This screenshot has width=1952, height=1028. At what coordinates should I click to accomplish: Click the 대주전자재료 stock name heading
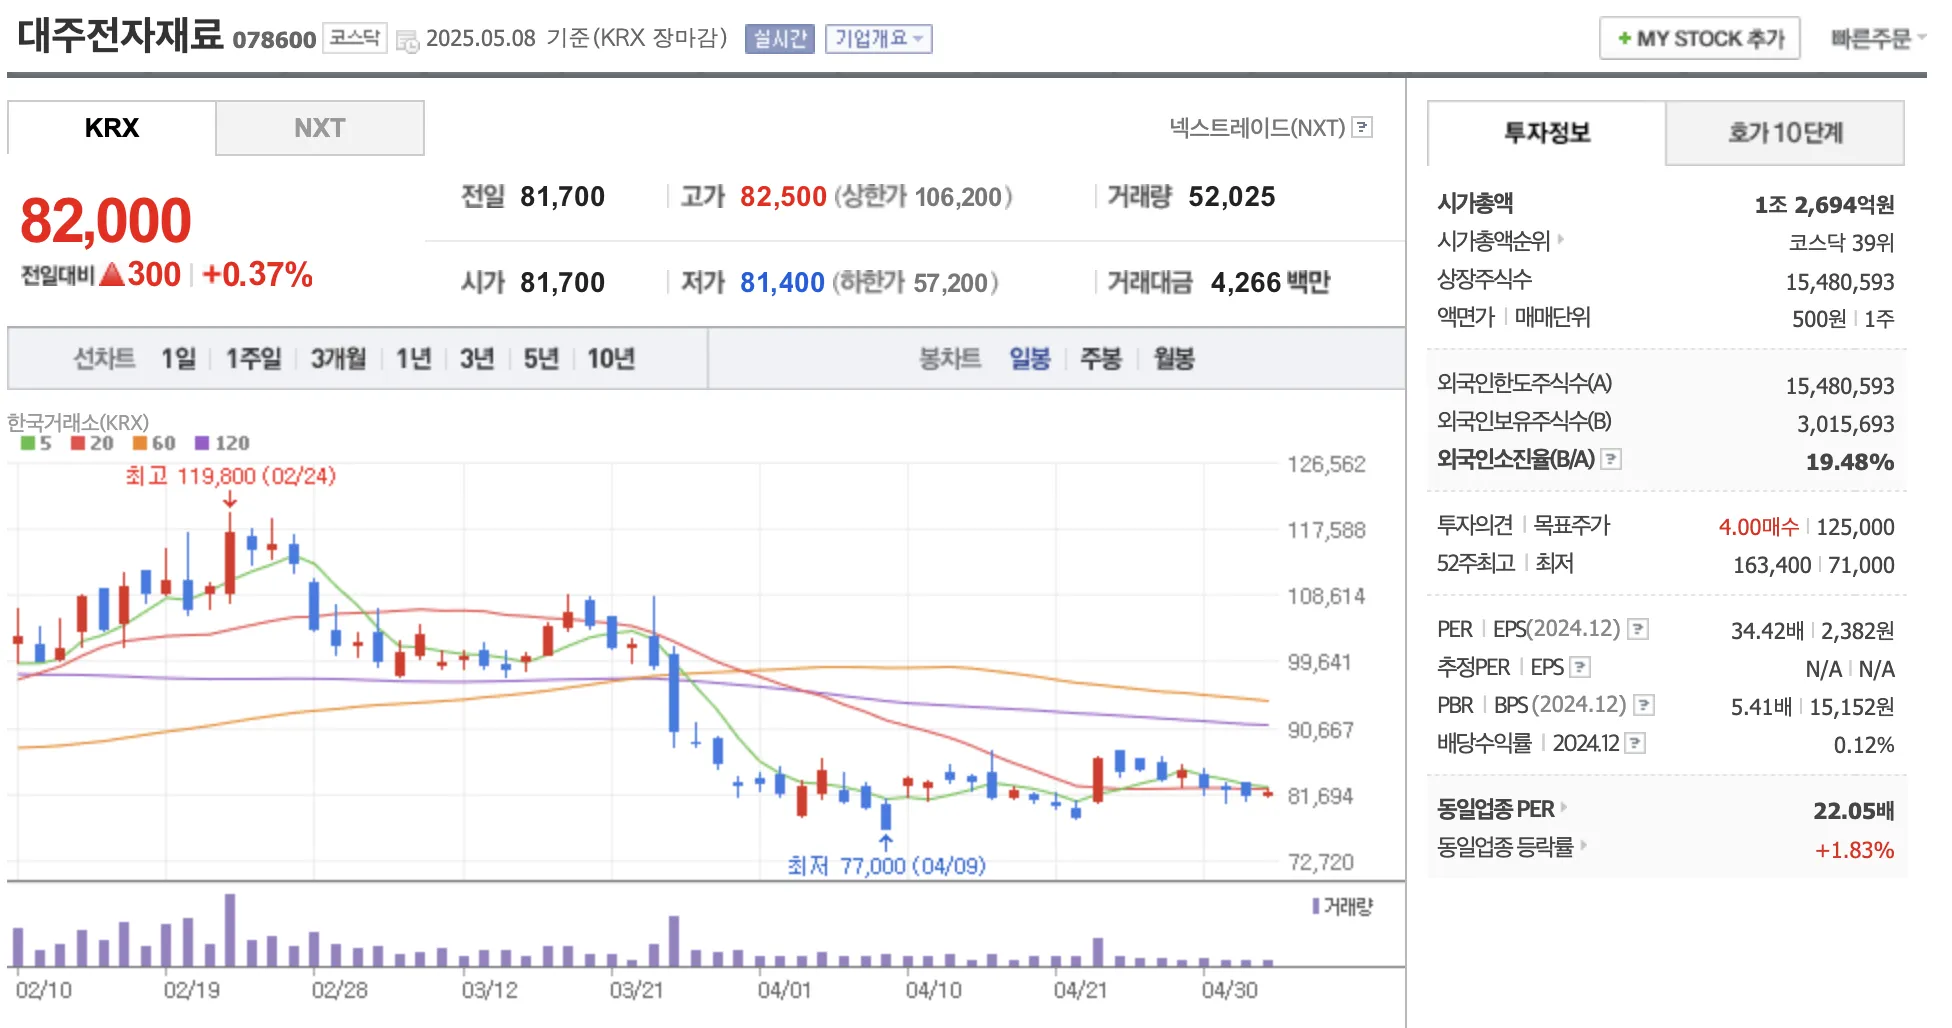(120, 35)
